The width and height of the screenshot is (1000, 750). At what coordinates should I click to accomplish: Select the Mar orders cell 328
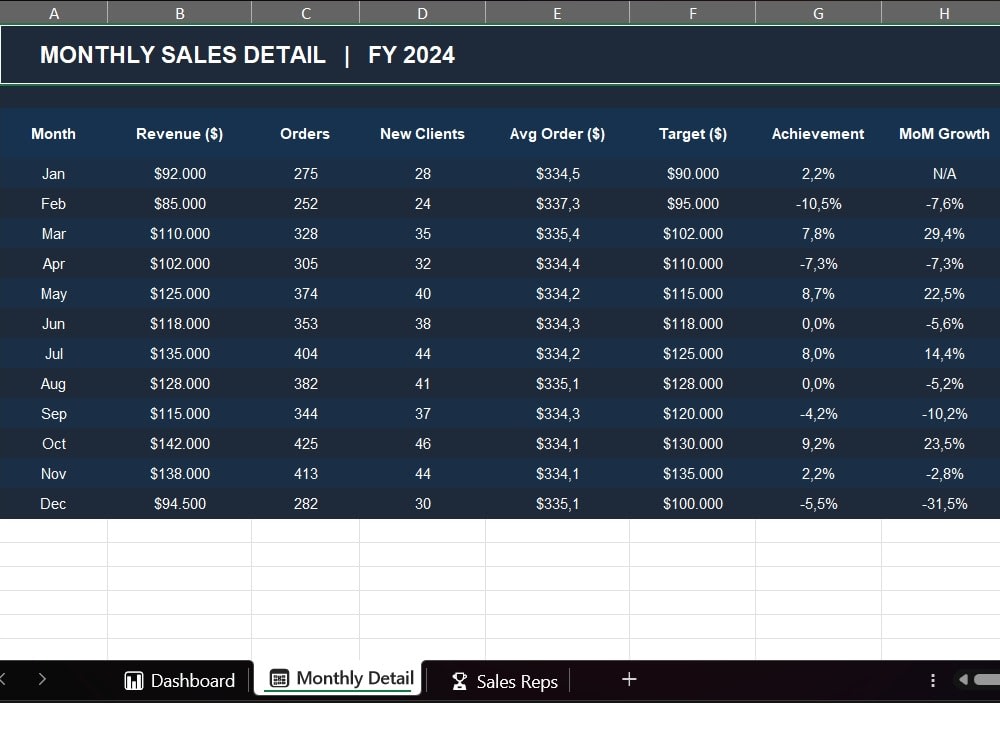point(305,233)
